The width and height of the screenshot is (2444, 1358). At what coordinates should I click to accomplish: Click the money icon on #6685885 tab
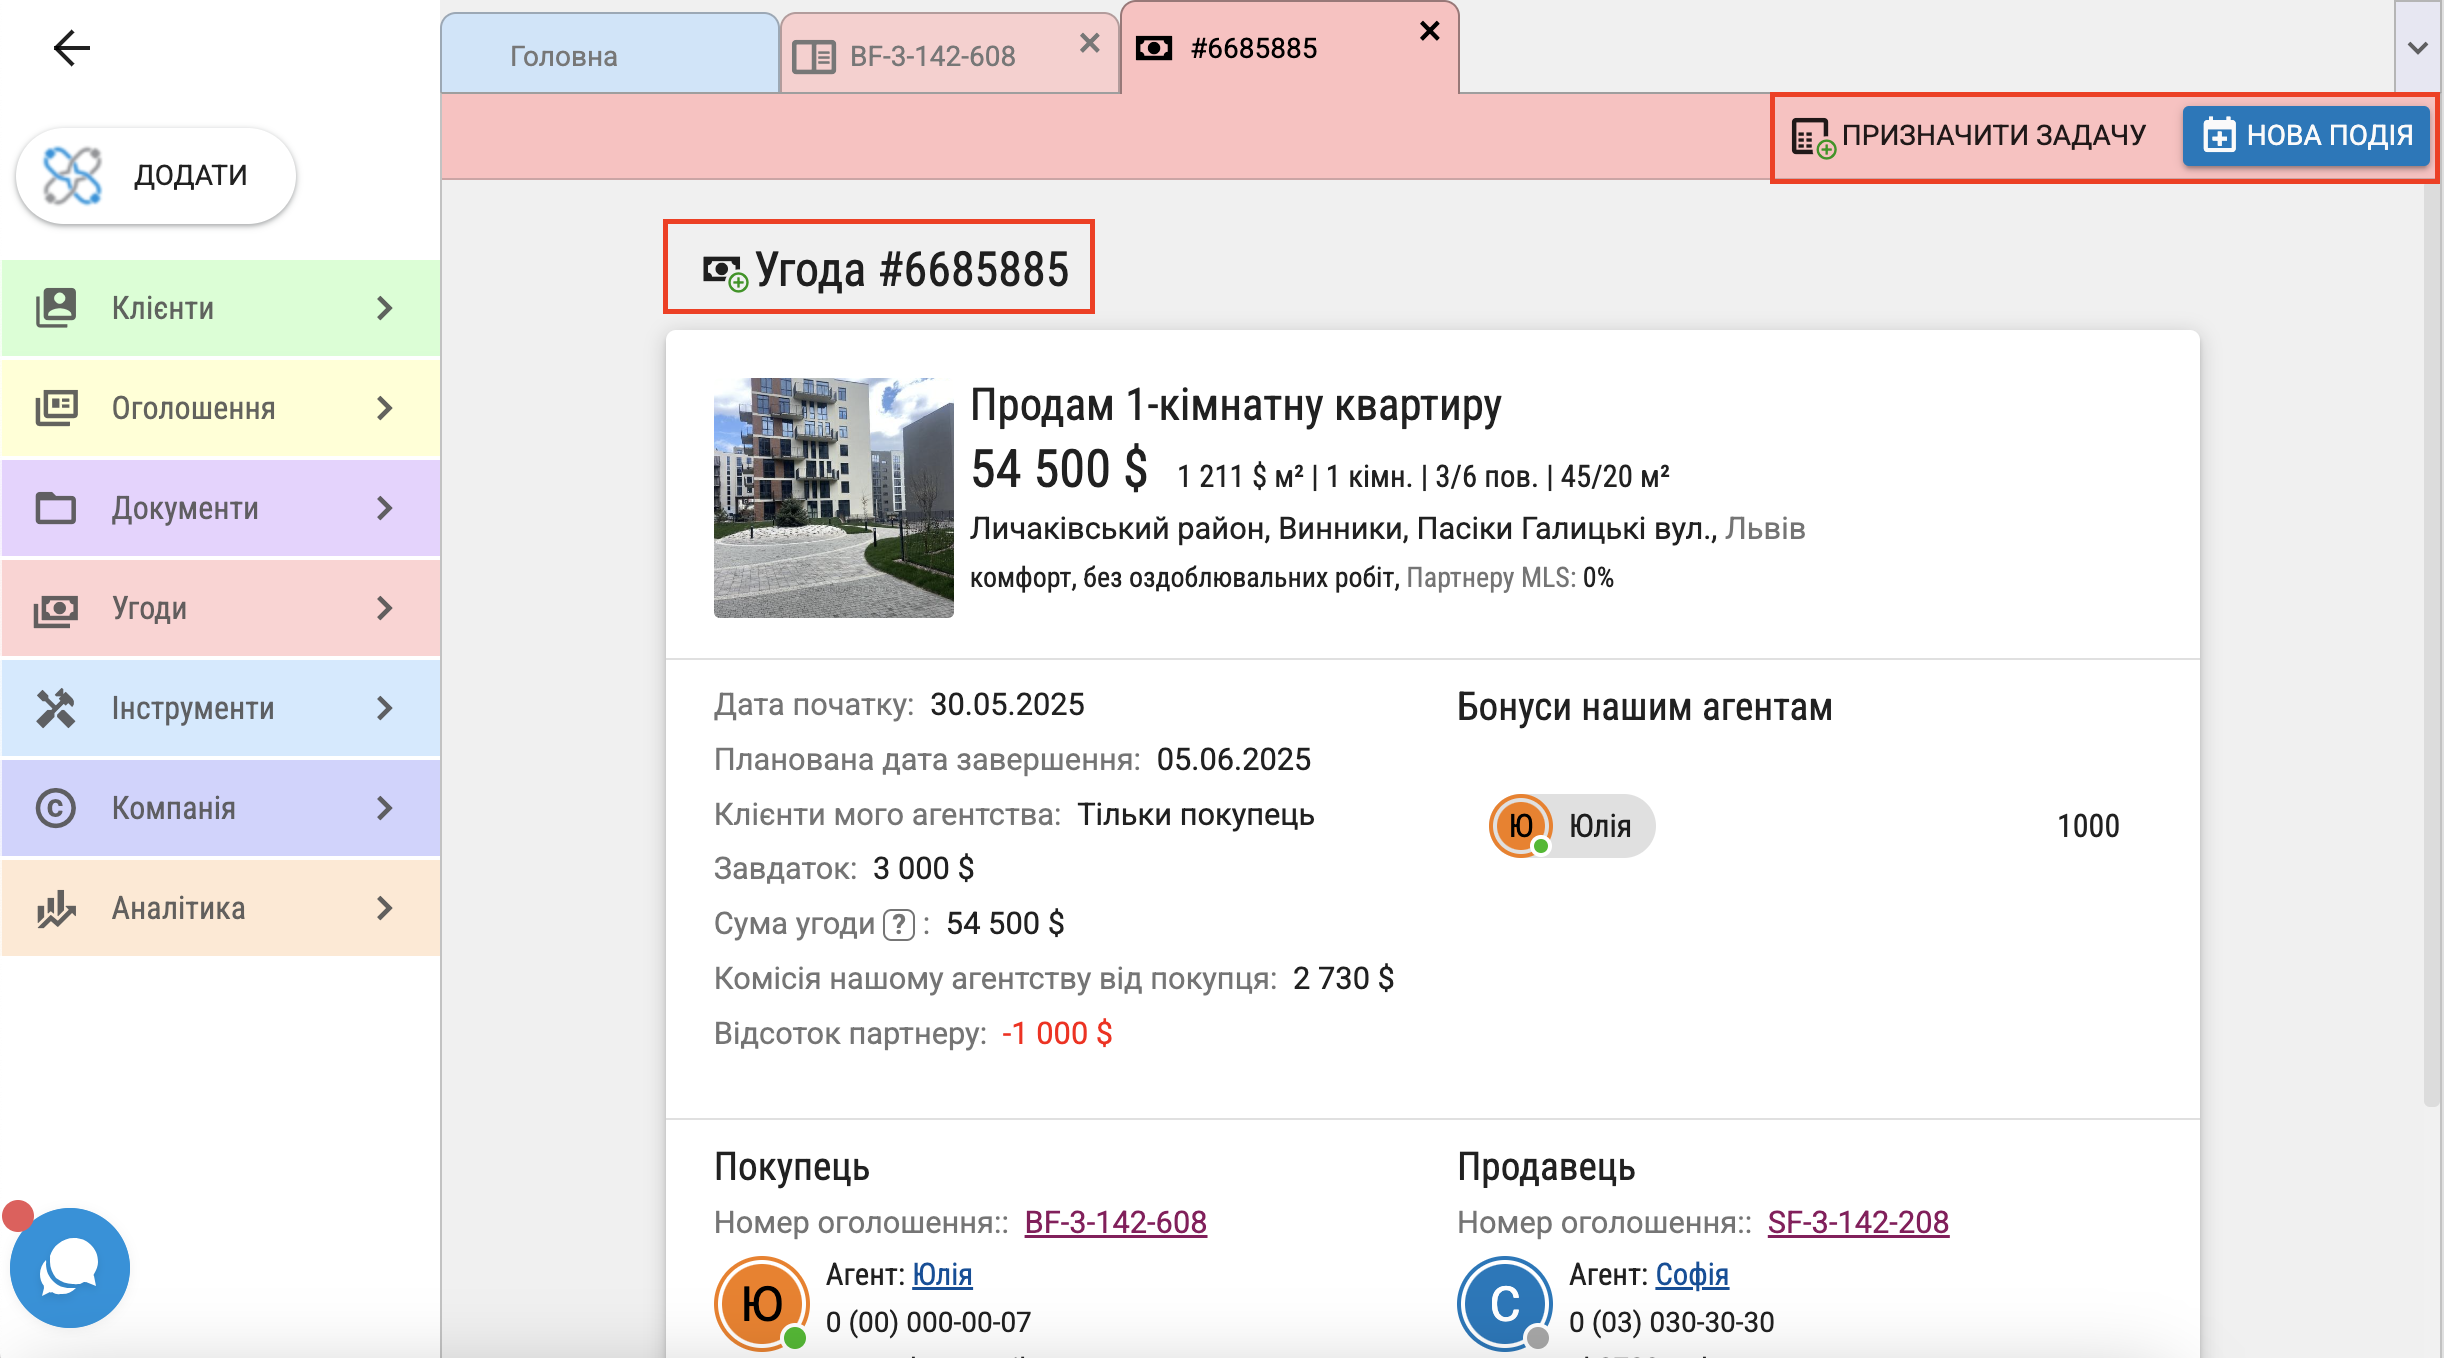[x=1154, y=48]
